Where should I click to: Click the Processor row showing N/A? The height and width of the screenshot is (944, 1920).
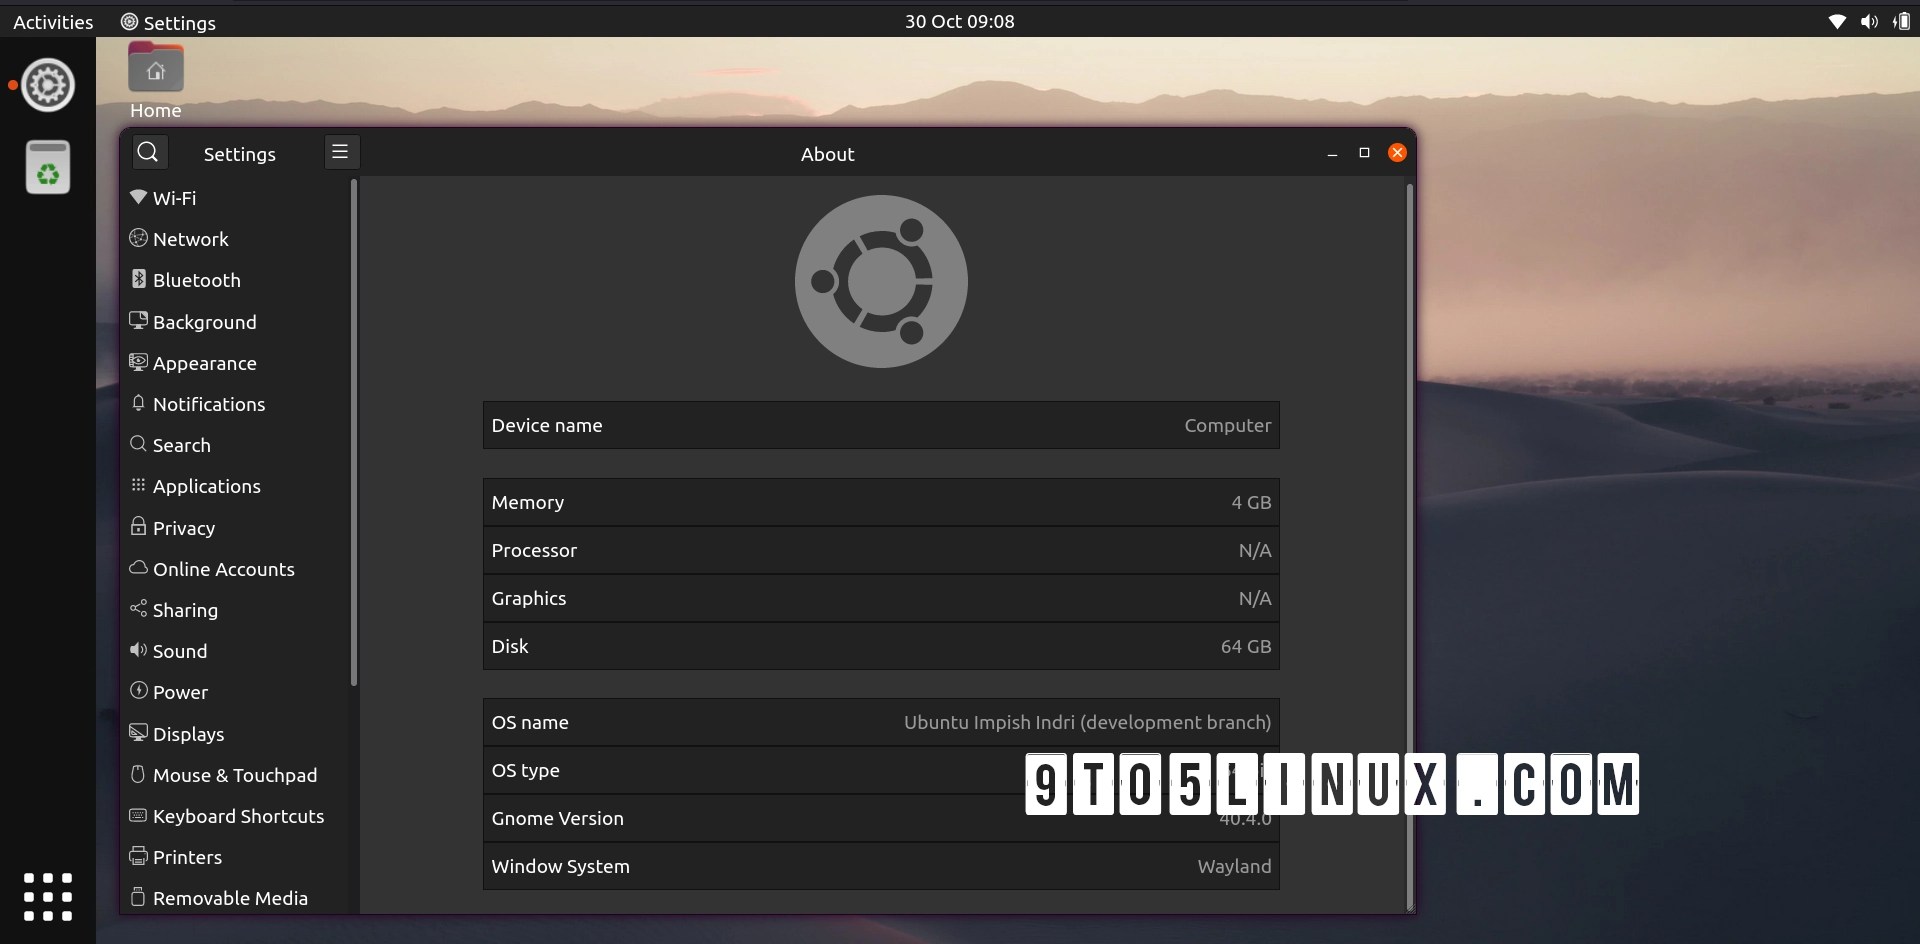point(881,550)
